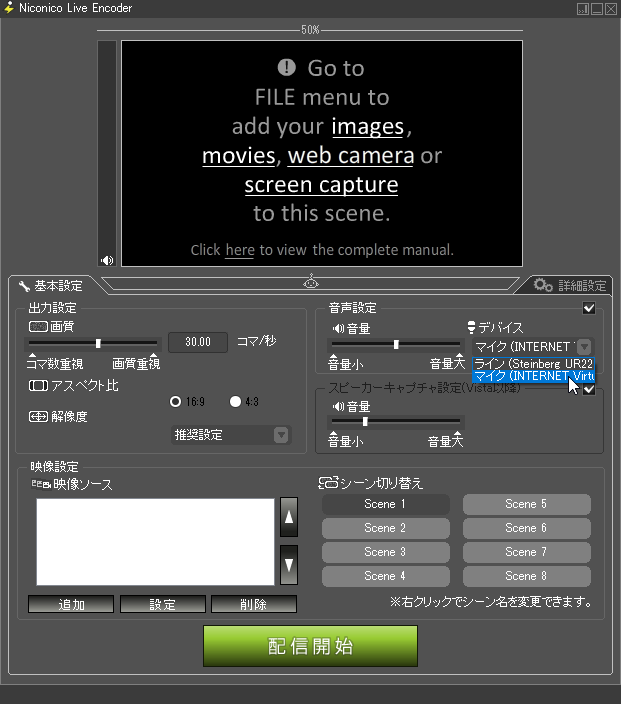Click the microphone 音量 slider handle
The width and height of the screenshot is (621, 704).
396,344
